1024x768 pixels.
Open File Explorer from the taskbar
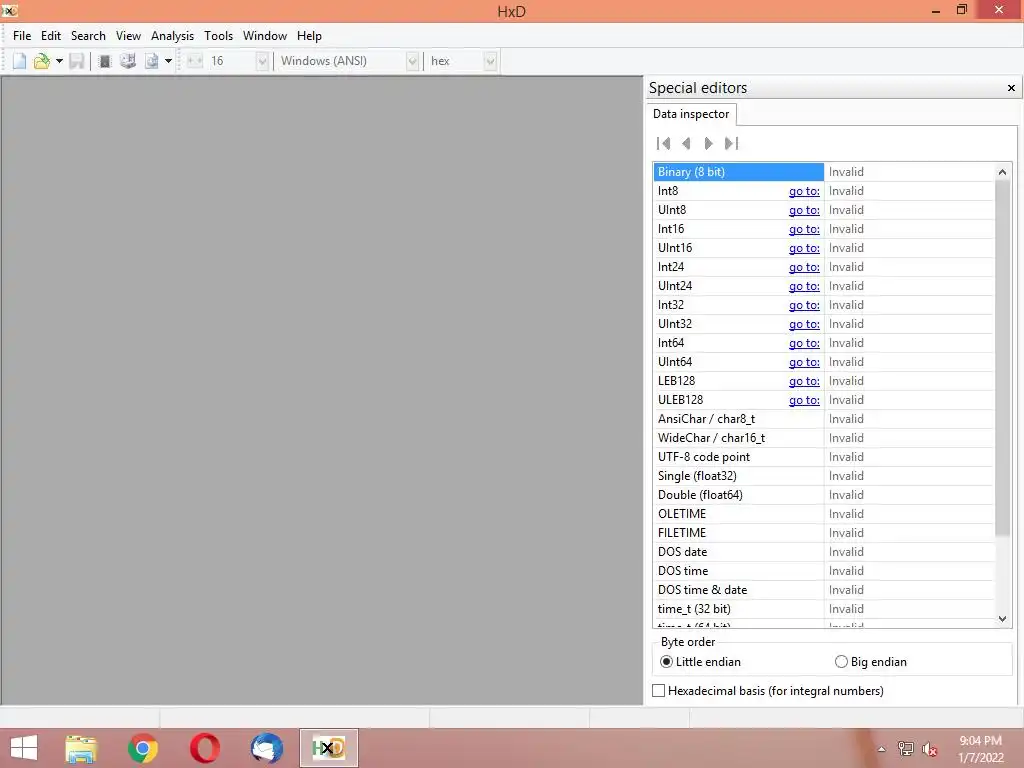[x=81, y=748]
